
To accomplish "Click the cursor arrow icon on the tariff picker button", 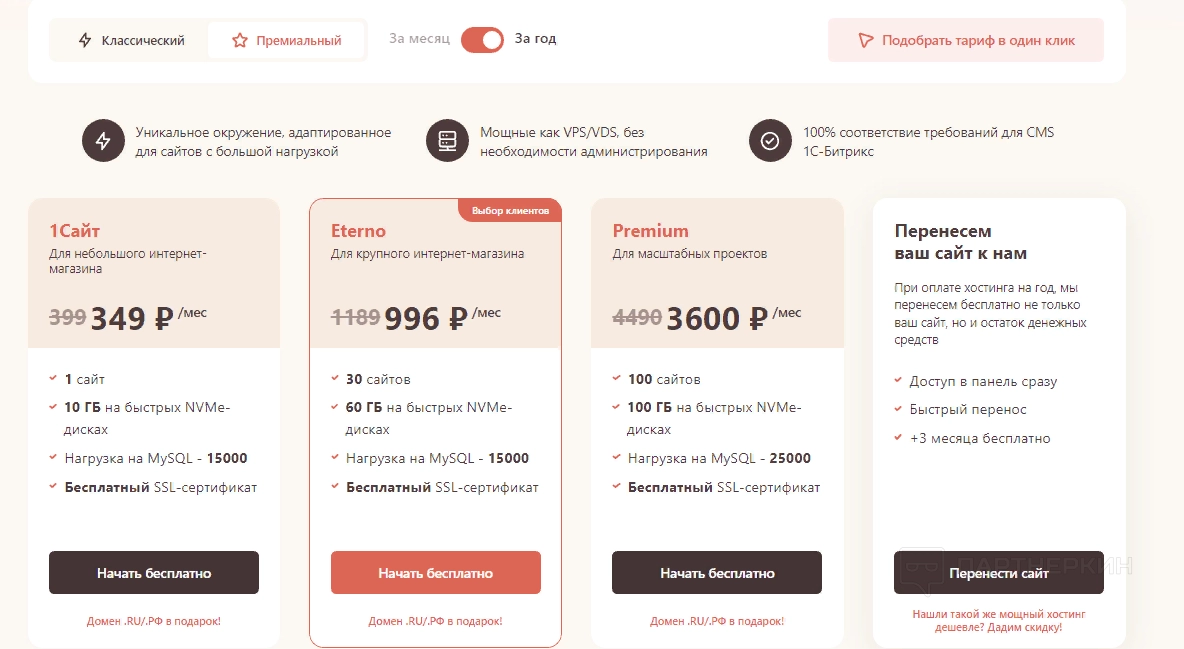I will pos(866,41).
